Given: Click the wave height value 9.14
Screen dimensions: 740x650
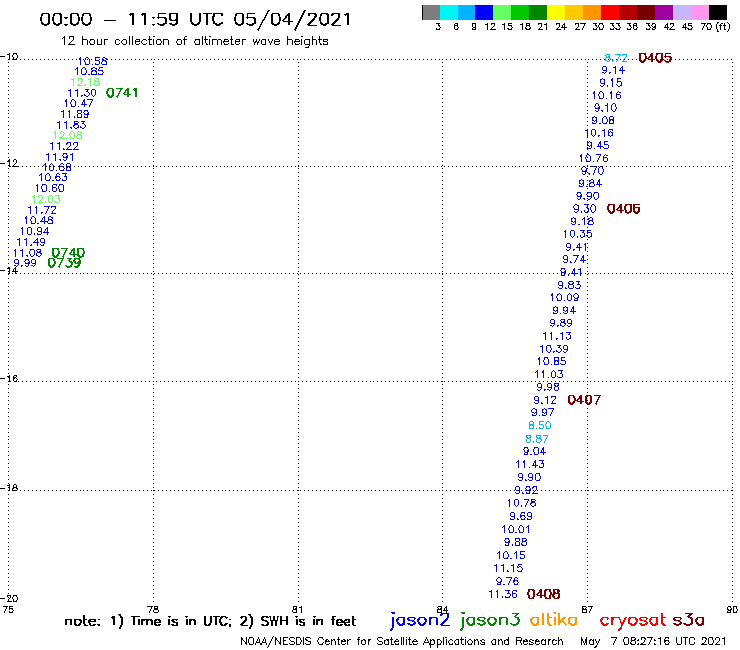Looking at the screenshot, I should point(613,70).
